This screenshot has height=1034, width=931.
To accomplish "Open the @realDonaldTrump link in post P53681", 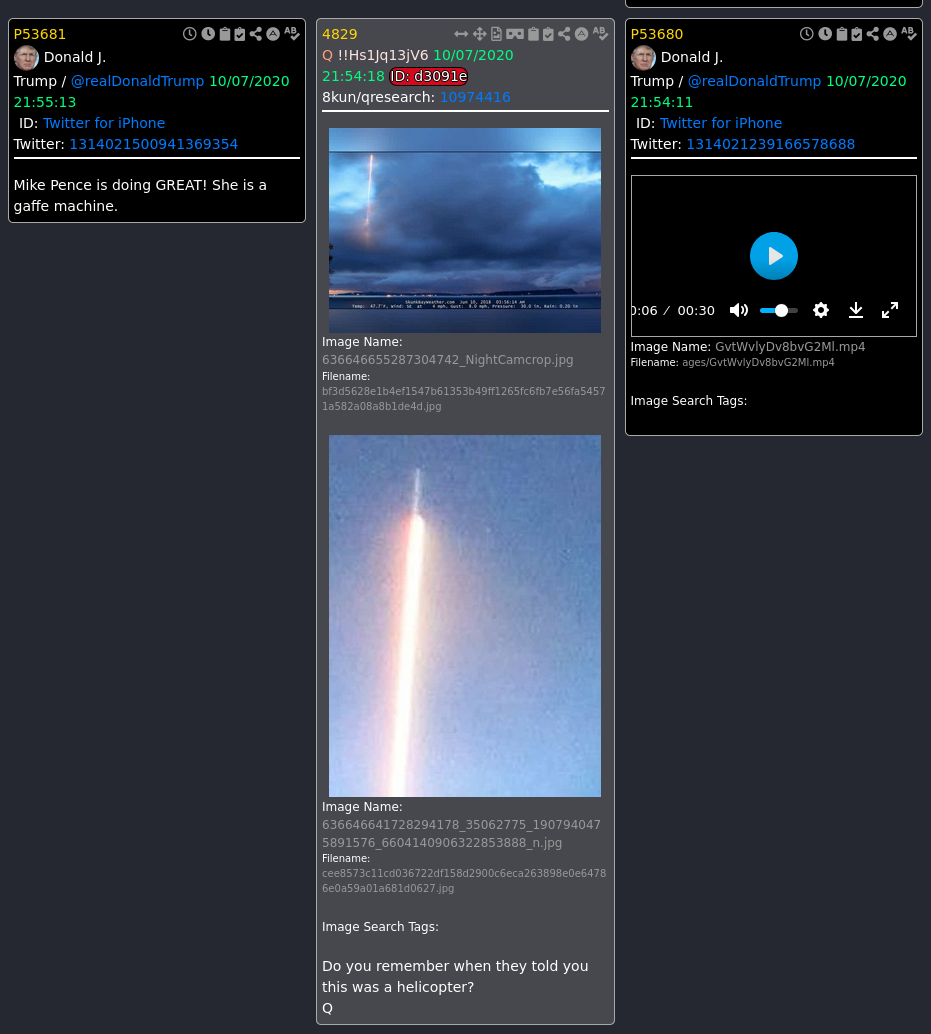I will [x=137, y=81].
